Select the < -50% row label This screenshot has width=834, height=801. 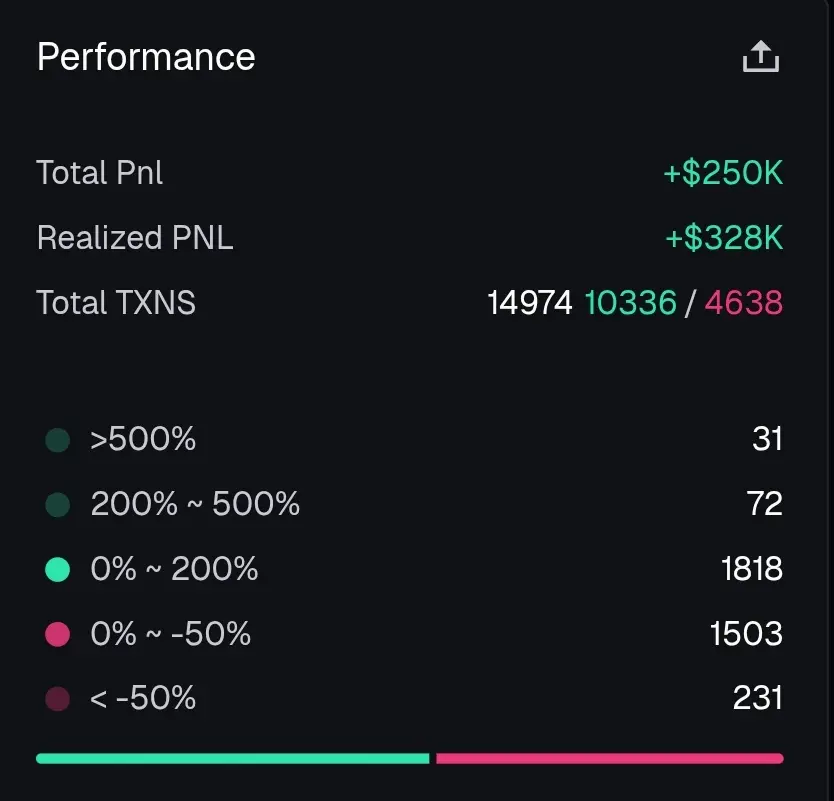[x=143, y=698]
